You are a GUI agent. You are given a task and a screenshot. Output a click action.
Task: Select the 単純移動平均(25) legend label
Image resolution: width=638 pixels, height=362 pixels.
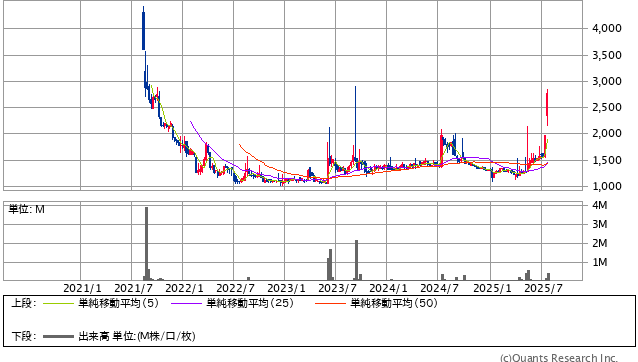[250, 303]
